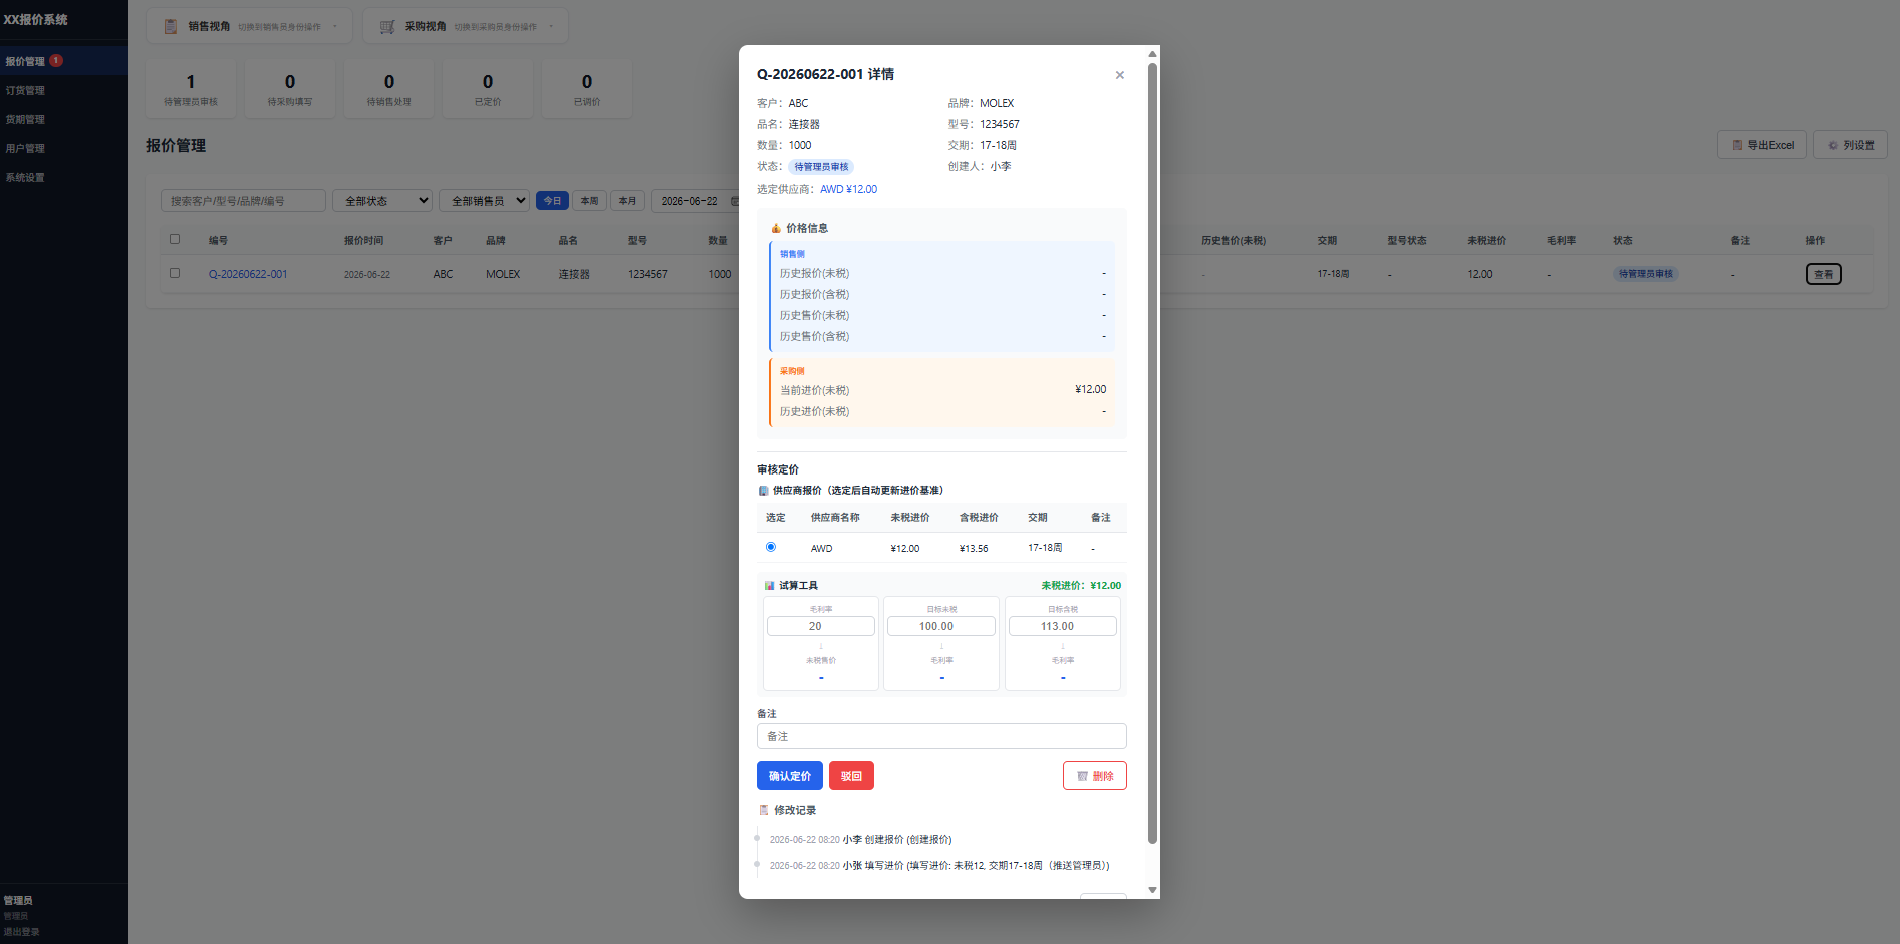
Task: Select the 本月 date filter
Action: (627, 201)
